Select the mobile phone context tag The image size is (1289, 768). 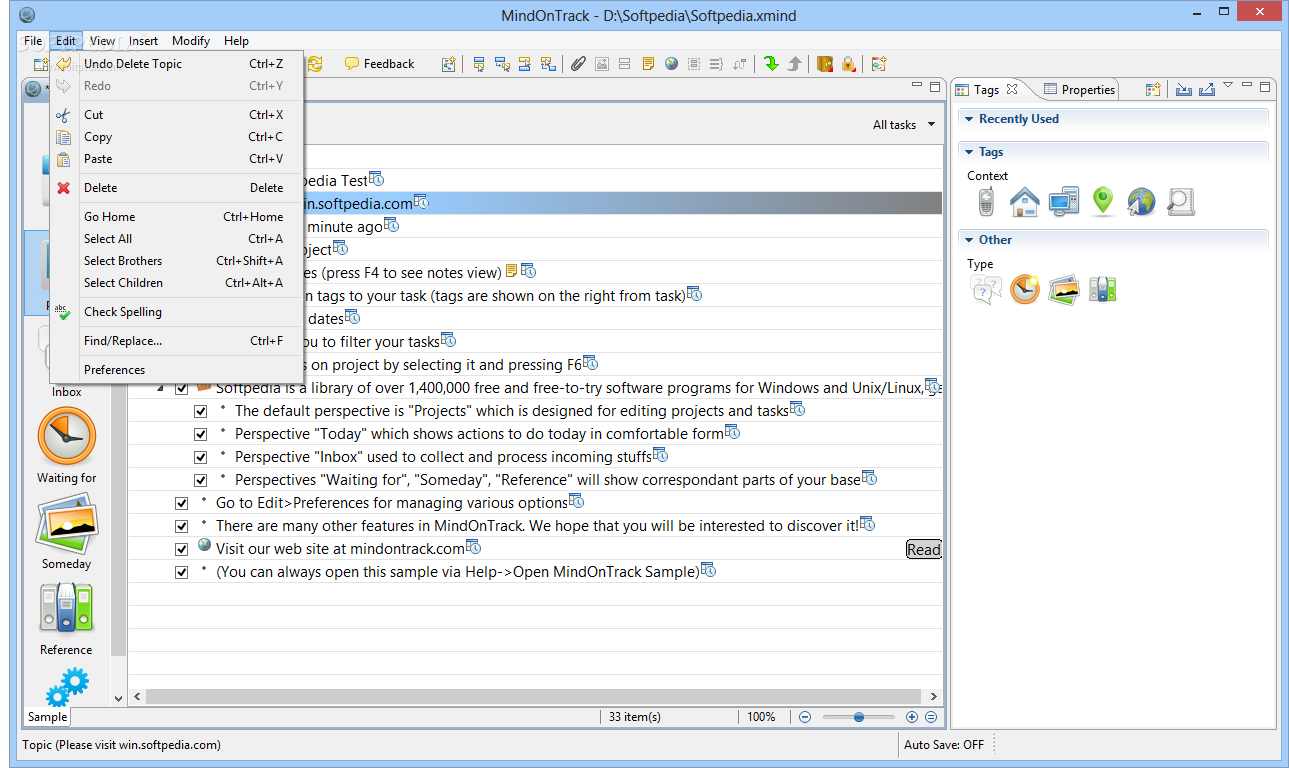coord(986,202)
